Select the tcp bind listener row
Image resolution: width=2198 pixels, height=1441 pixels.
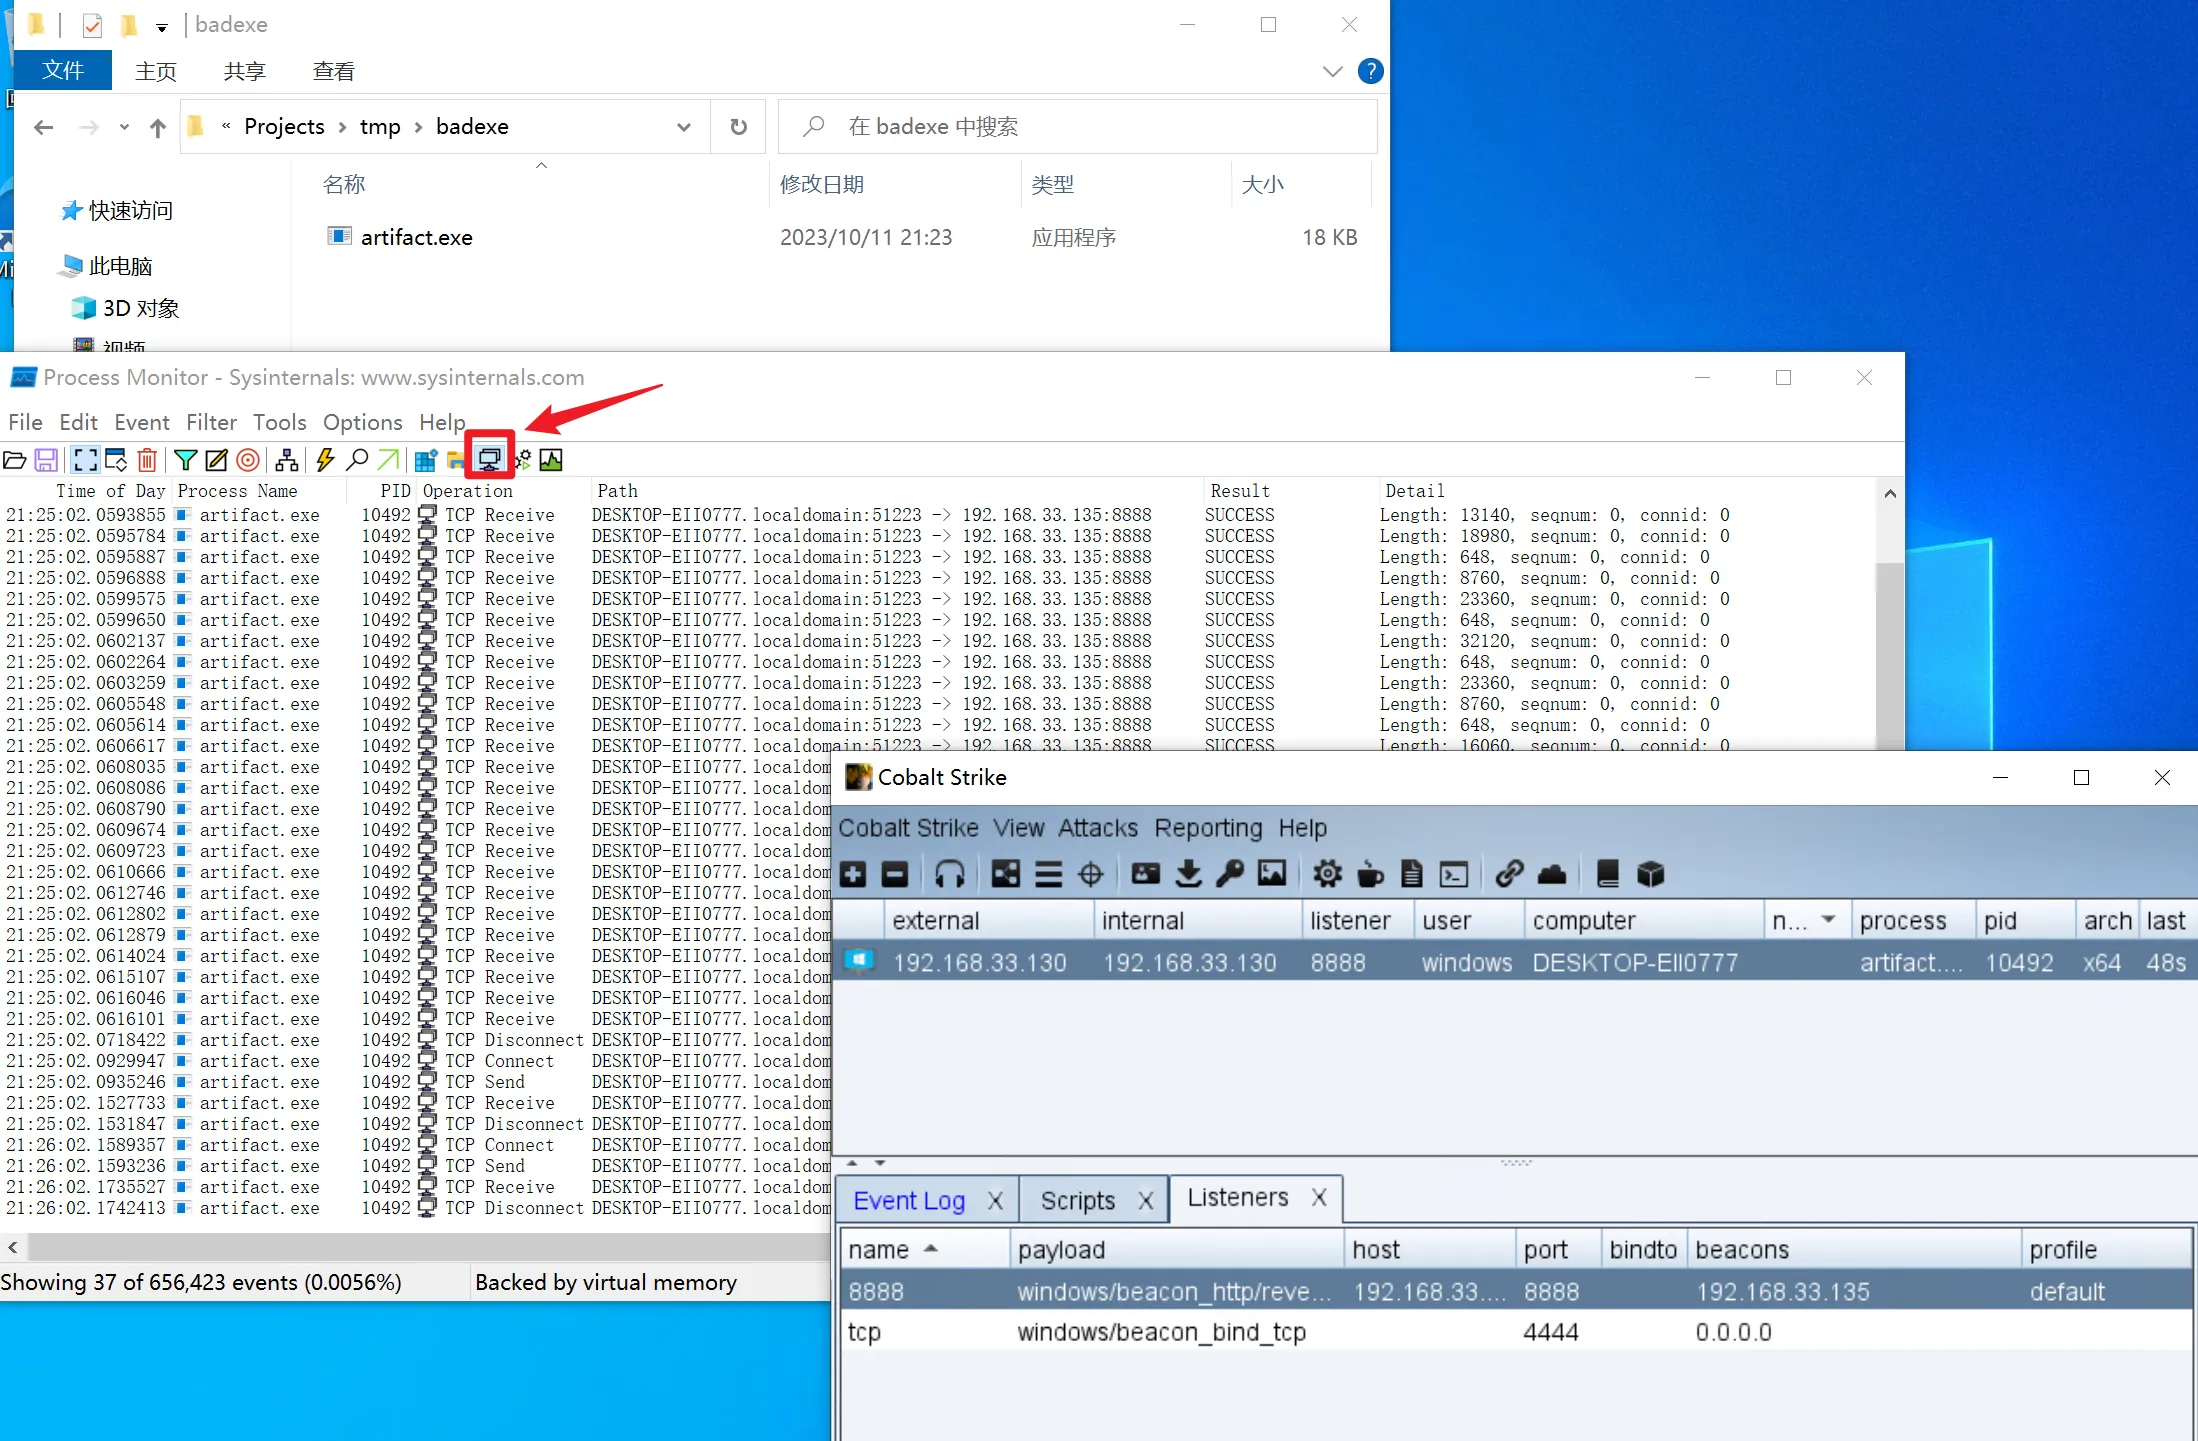1100,1332
